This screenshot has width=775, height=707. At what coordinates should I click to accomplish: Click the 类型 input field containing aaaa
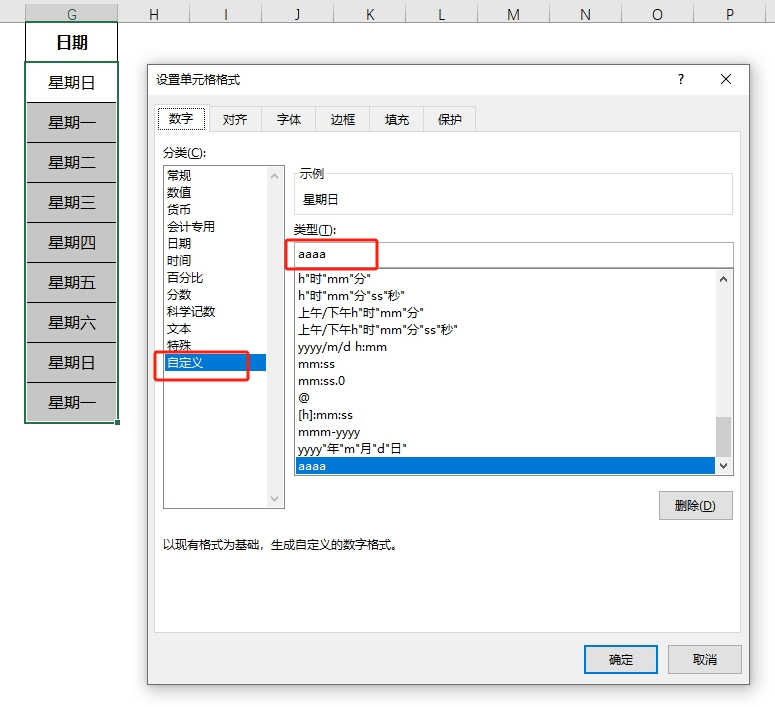click(x=514, y=255)
